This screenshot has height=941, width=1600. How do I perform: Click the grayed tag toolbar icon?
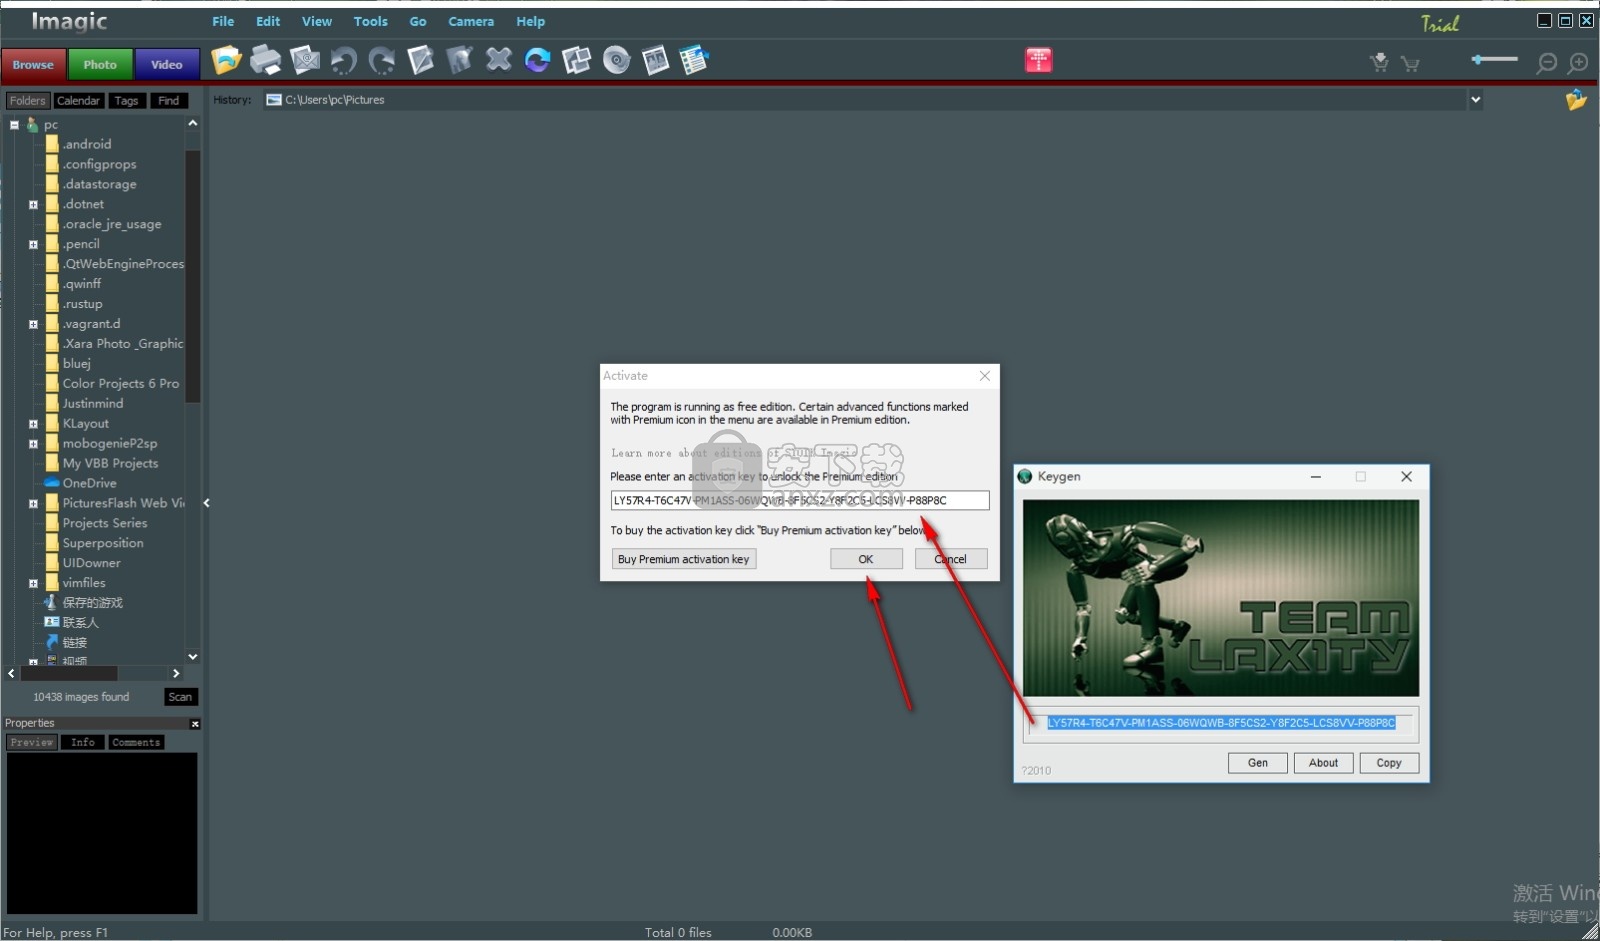pos(459,61)
